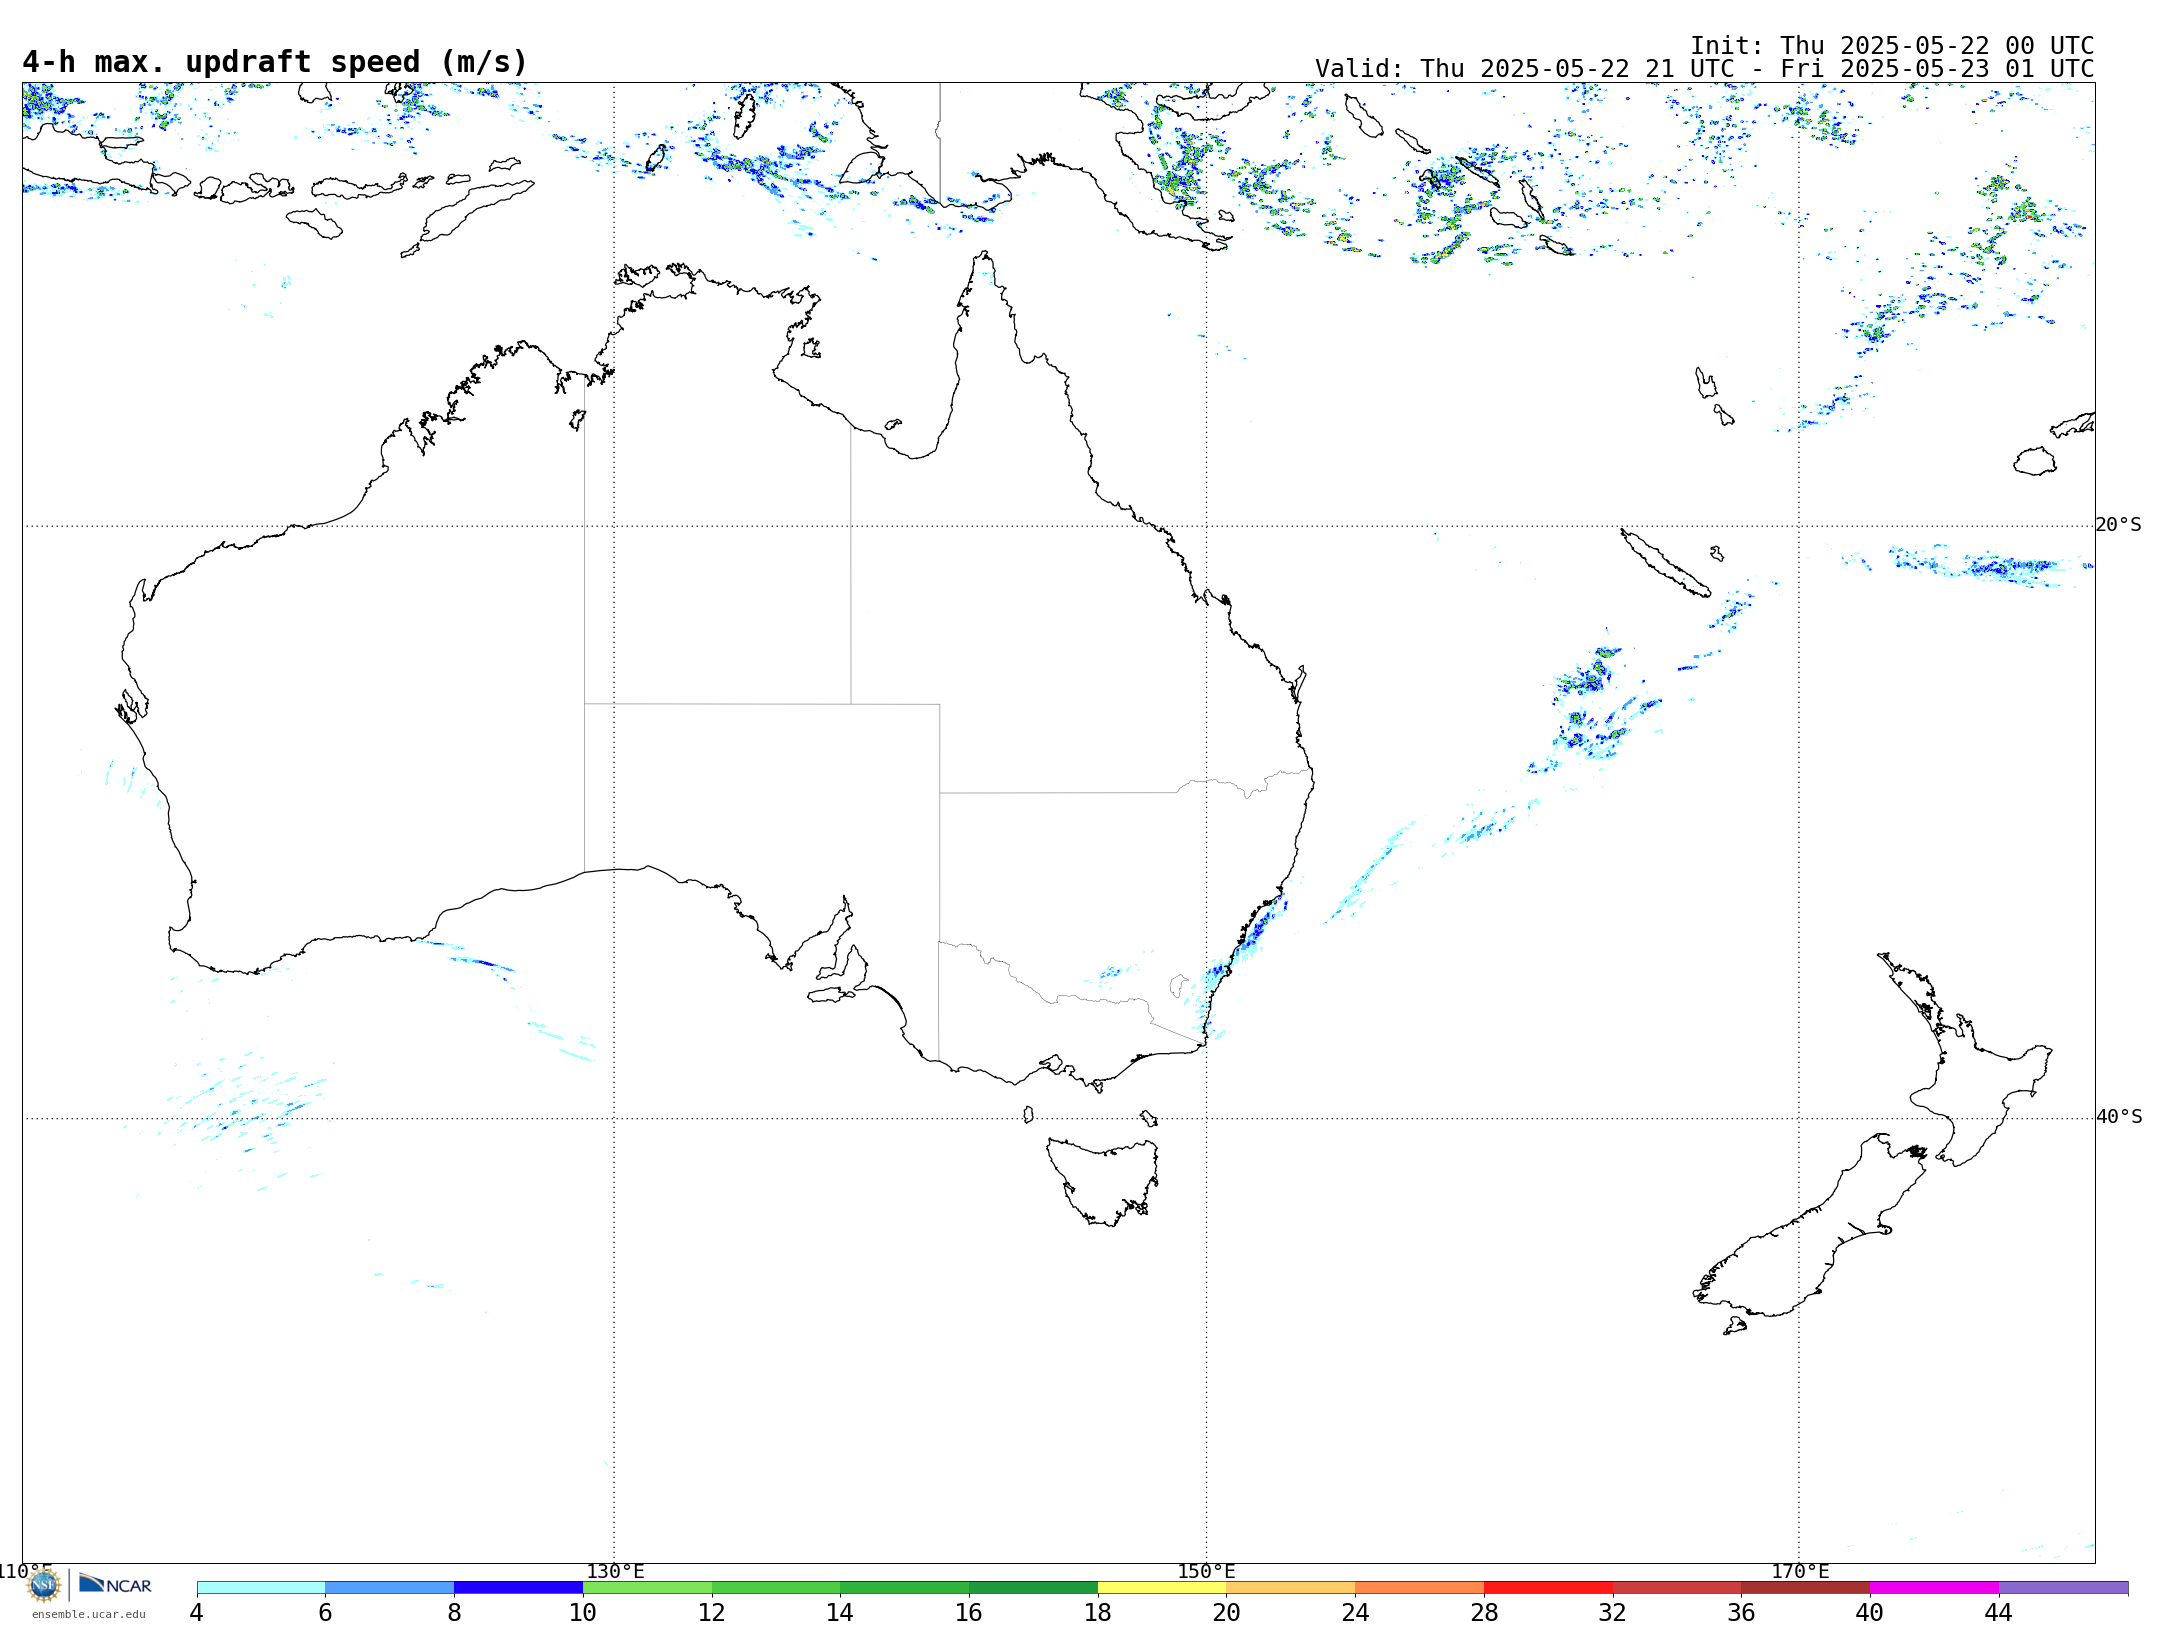This screenshot has height=1626, width=2160.
Task: Click the 130°E longitude label
Action: point(615,1571)
